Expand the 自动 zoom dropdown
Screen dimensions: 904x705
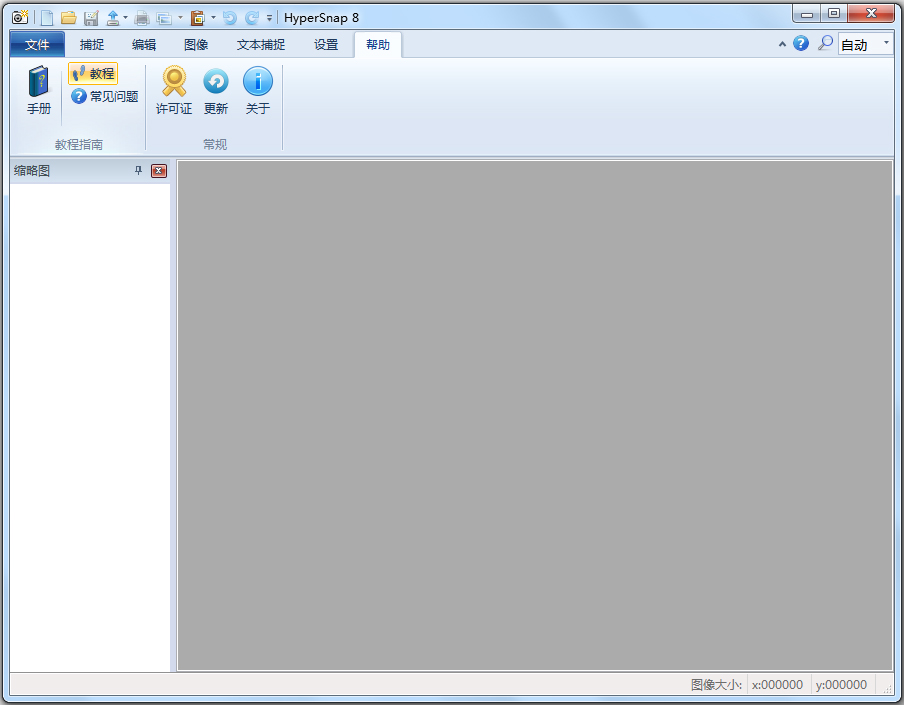pos(886,44)
